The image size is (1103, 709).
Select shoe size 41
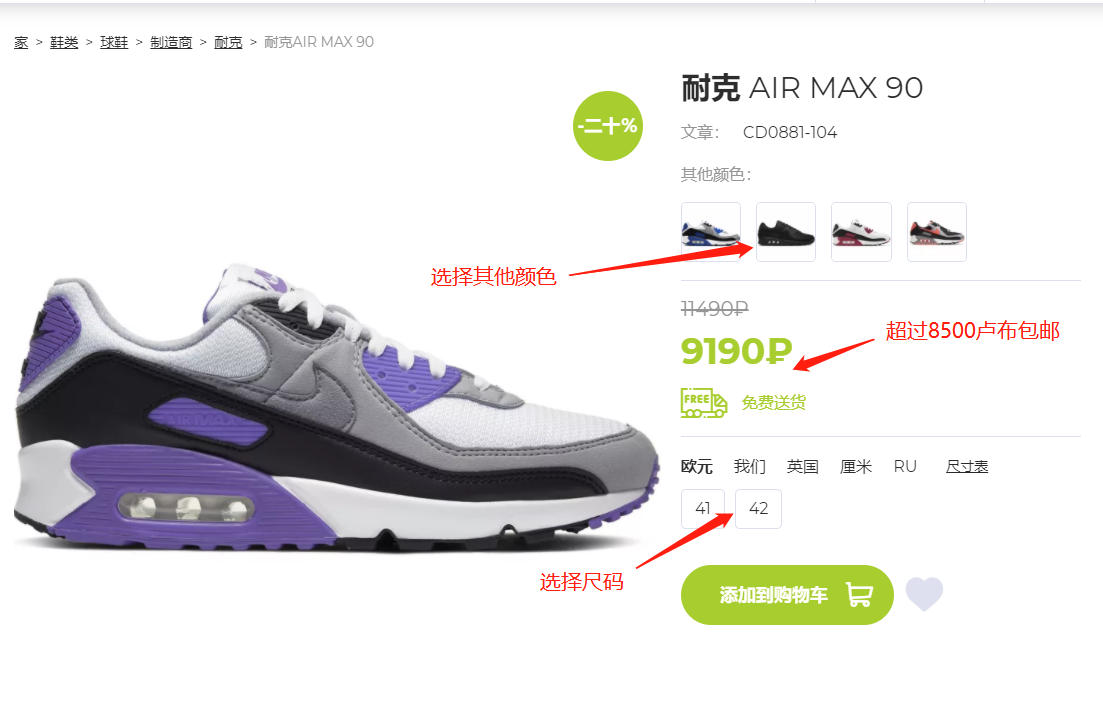pyautogui.click(x=703, y=509)
